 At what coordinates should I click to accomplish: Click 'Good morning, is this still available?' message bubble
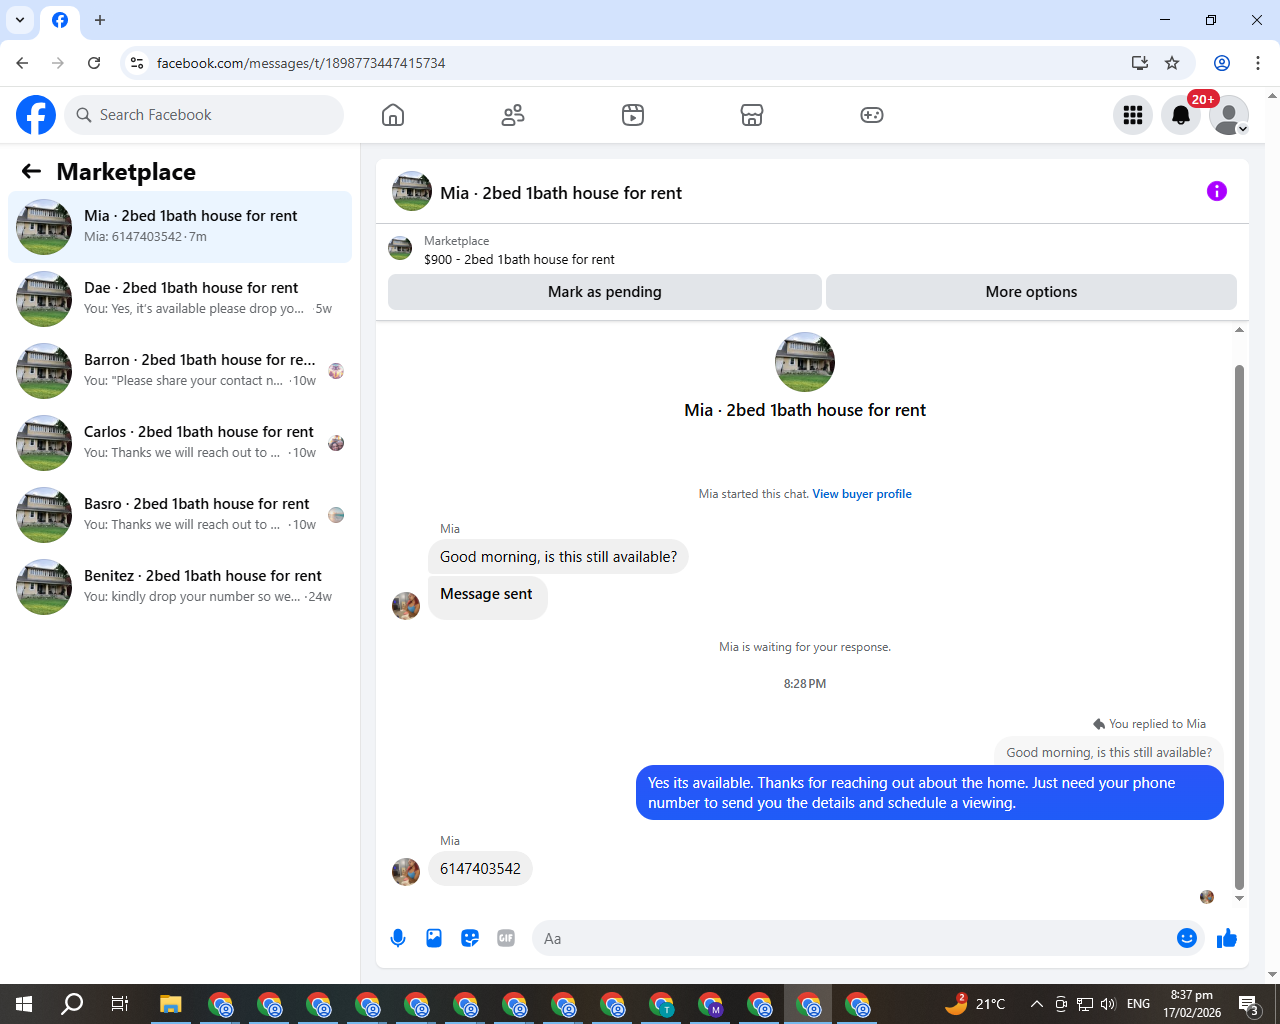[558, 557]
